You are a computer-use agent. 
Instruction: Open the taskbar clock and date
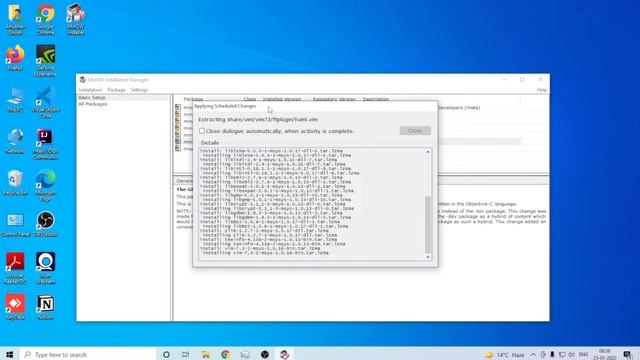(x=604, y=354)
